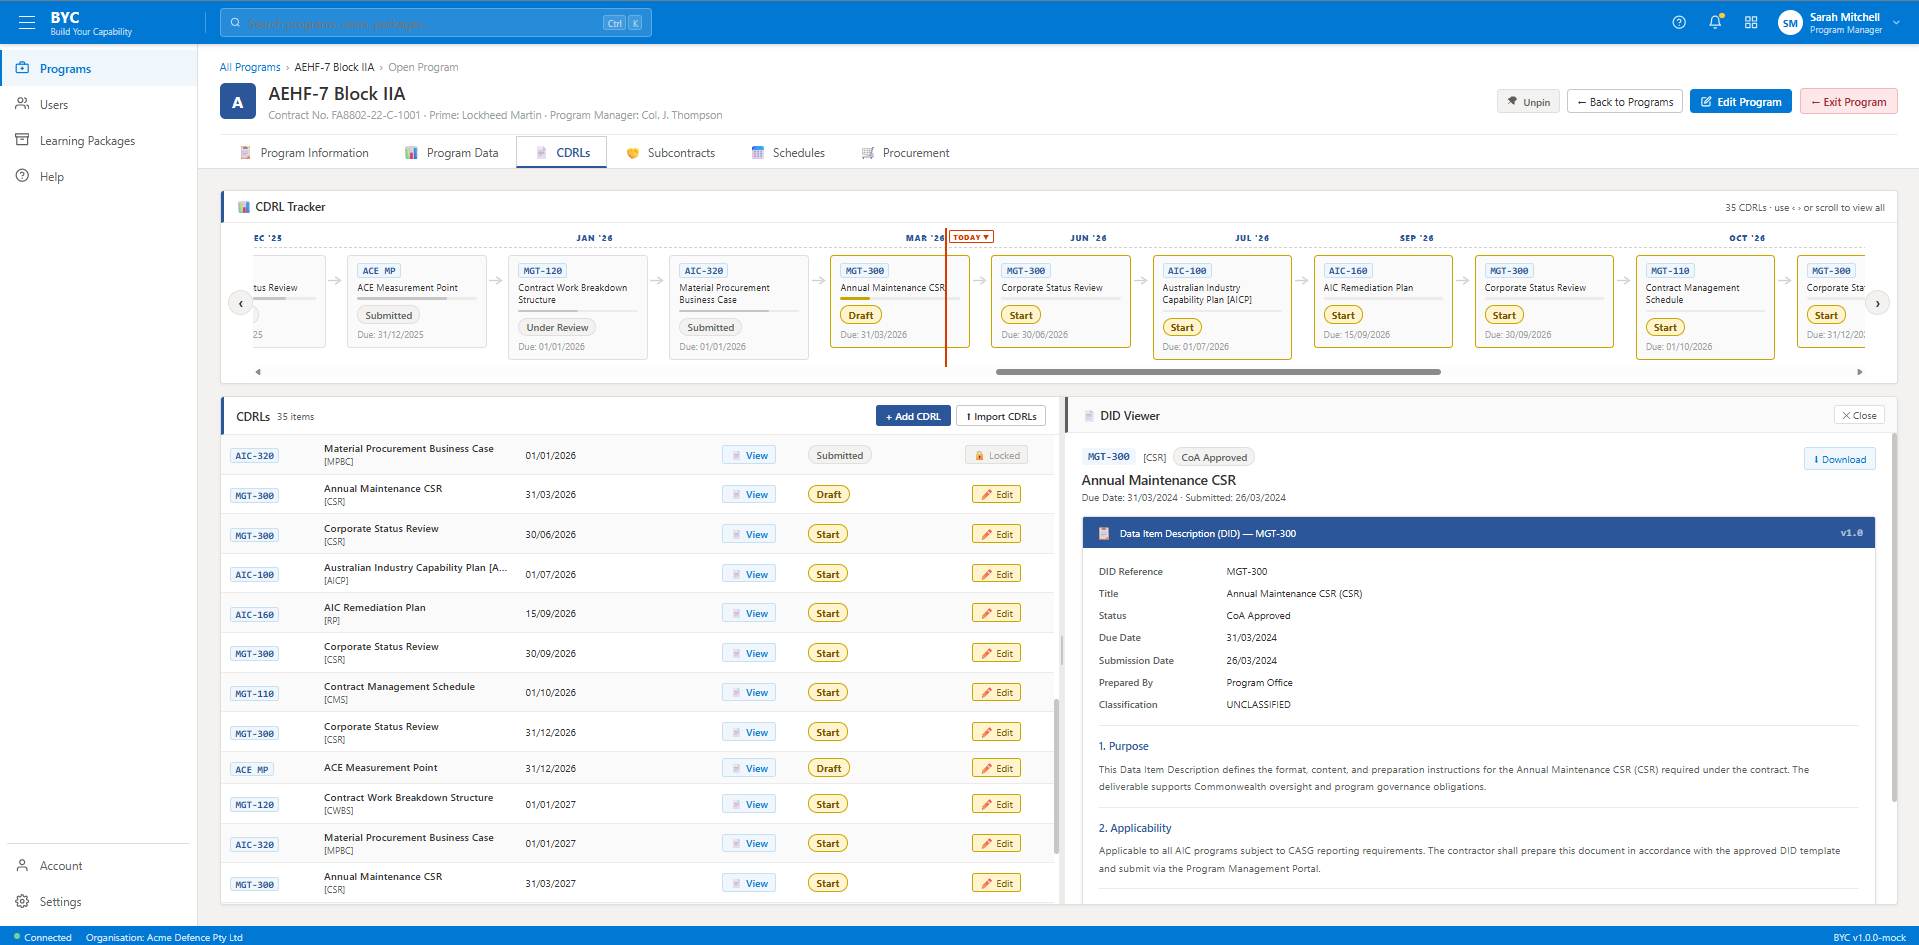The height and width of the screenshot is (945, 1919).
Task: Click the CoA Approved status badge
Action: point(1214,457)
